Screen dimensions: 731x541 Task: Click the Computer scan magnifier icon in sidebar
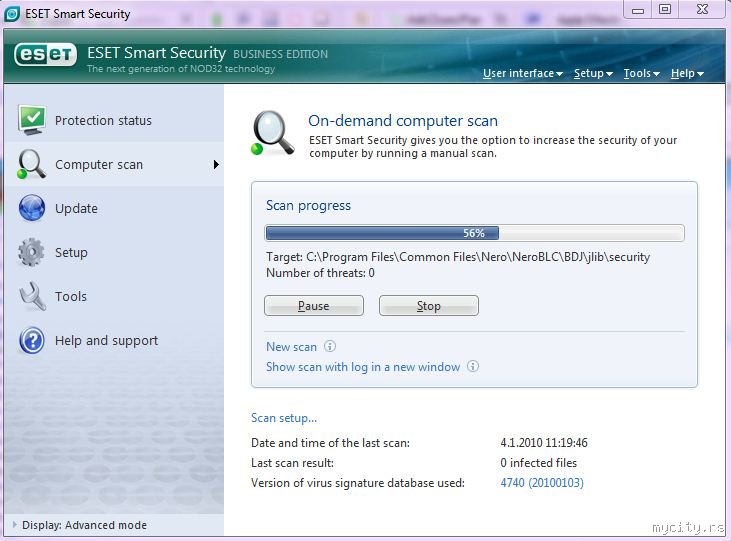31,164
